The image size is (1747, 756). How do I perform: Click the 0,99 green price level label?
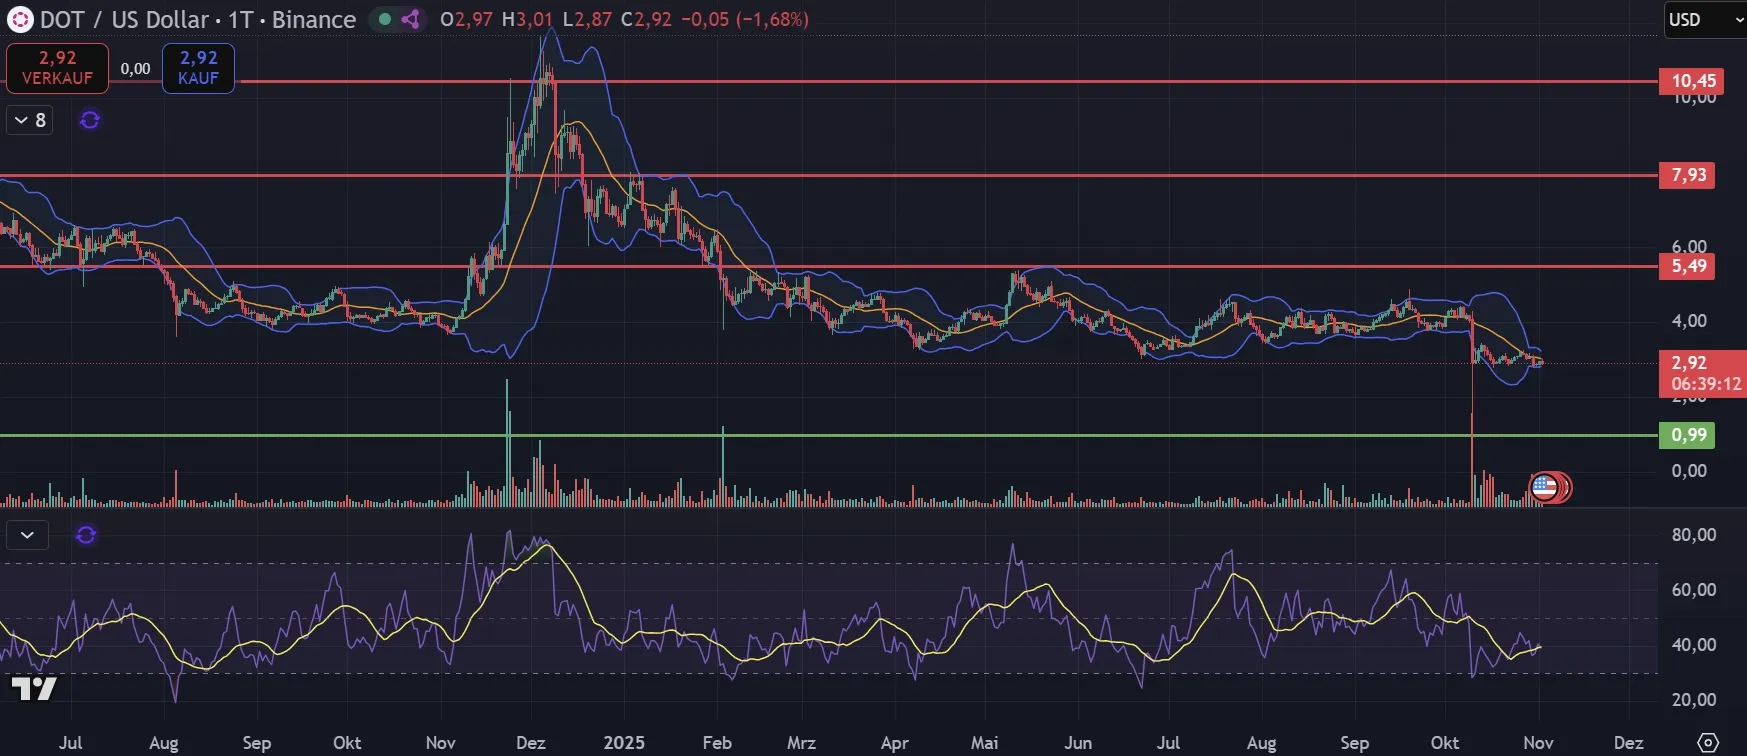1687,435
